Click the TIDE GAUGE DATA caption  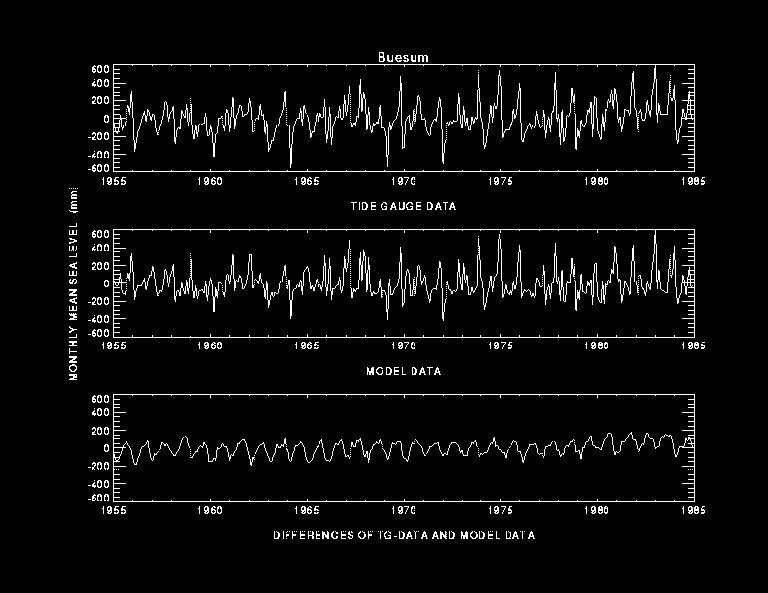pos(403,206)
